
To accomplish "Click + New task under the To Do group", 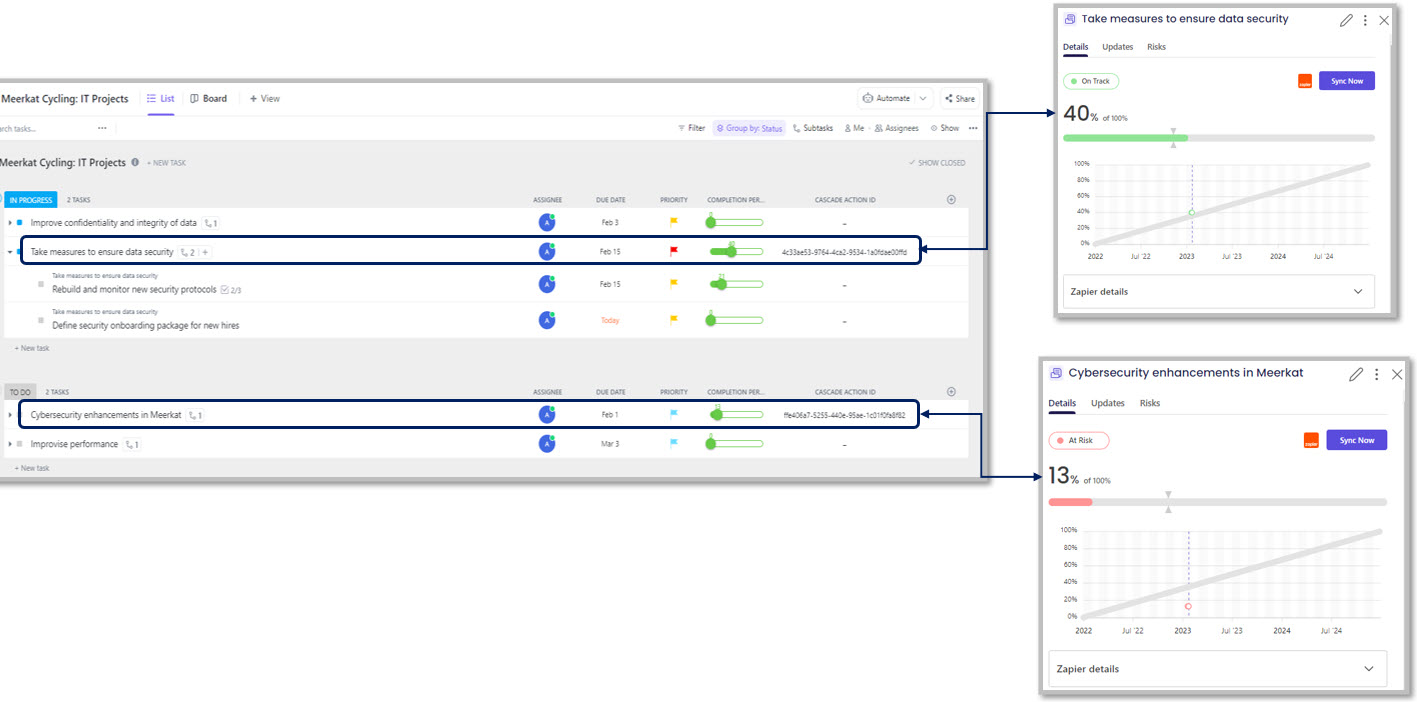I will (x=32, y=468).
